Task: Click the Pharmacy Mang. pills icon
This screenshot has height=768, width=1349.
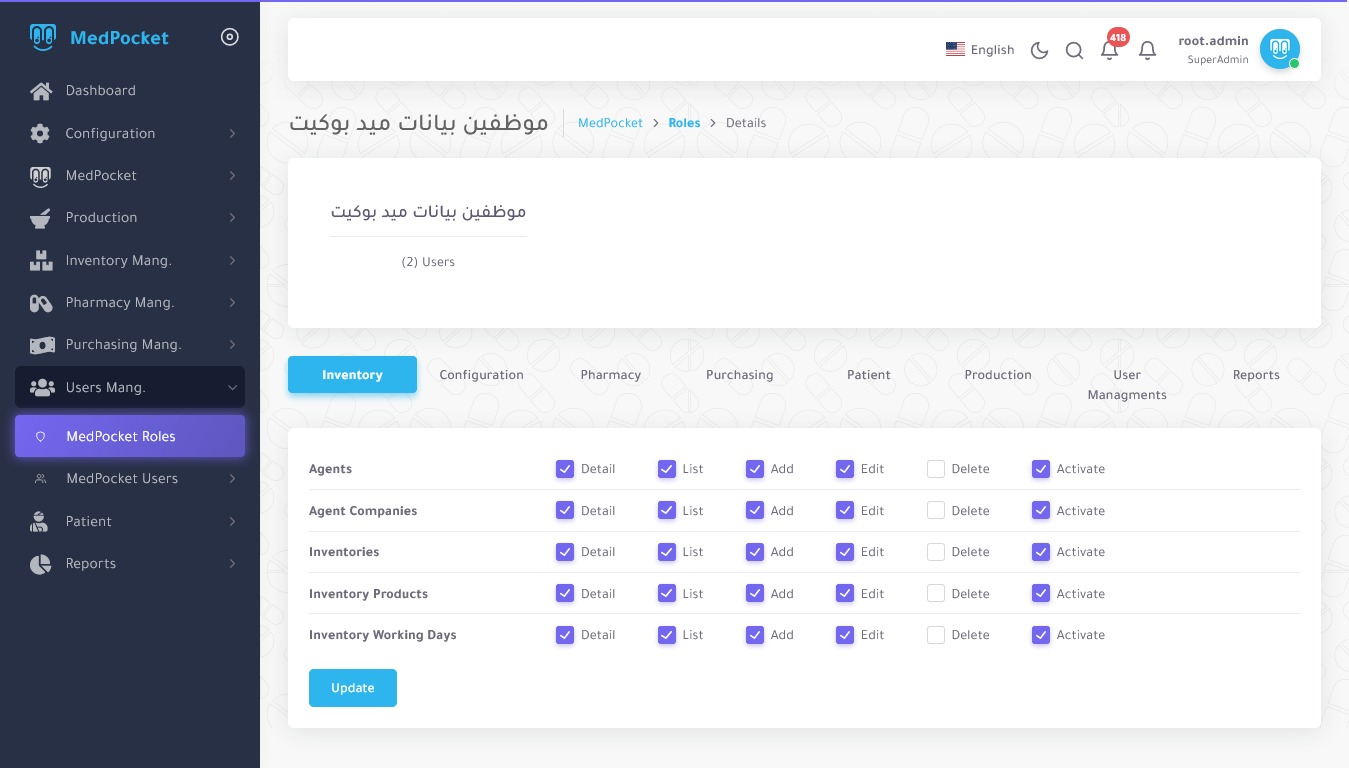Action: 41,303
